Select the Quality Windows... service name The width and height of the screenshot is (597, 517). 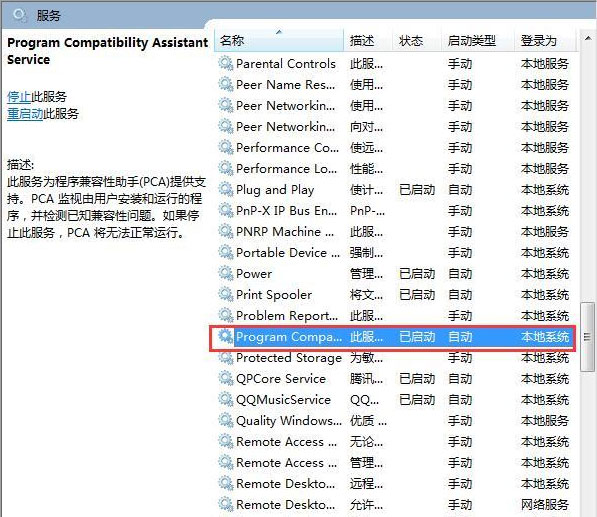289,421
